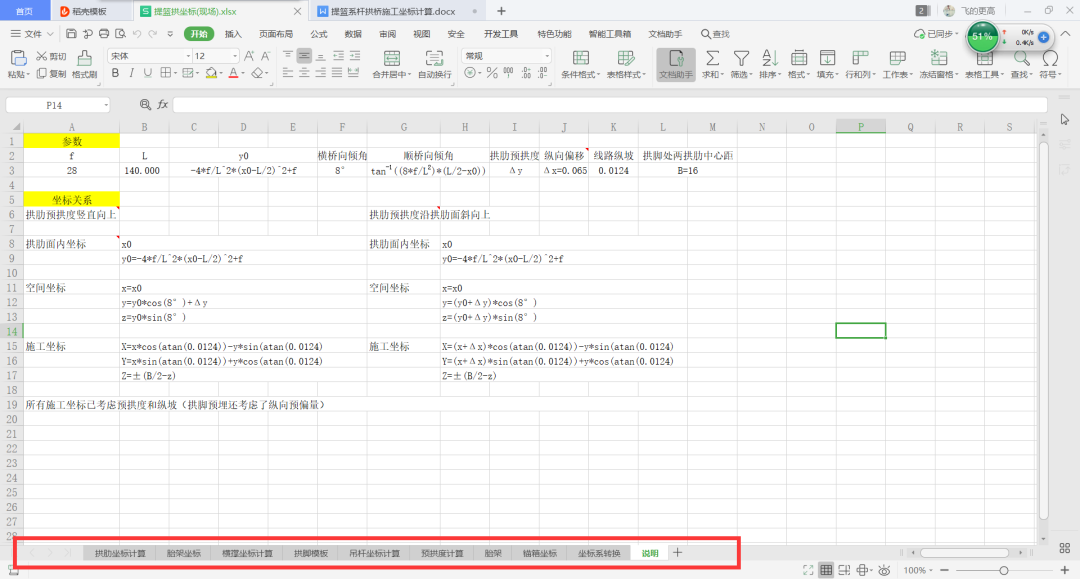
Task: Open the font name dropdown 宋体
Action: 188,56
